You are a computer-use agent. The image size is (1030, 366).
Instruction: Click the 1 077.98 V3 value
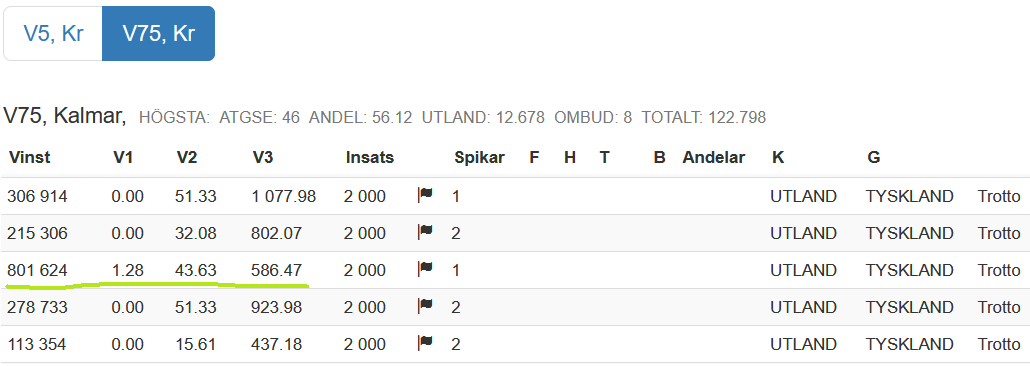coord(284,196)
